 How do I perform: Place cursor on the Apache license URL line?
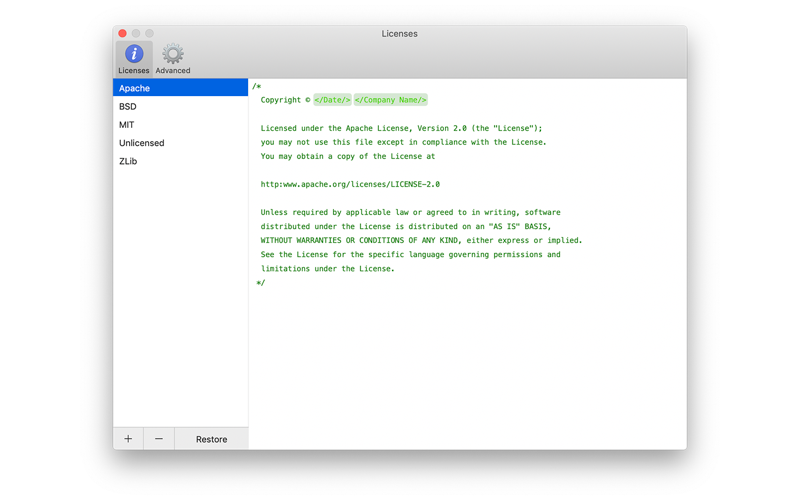350,184
